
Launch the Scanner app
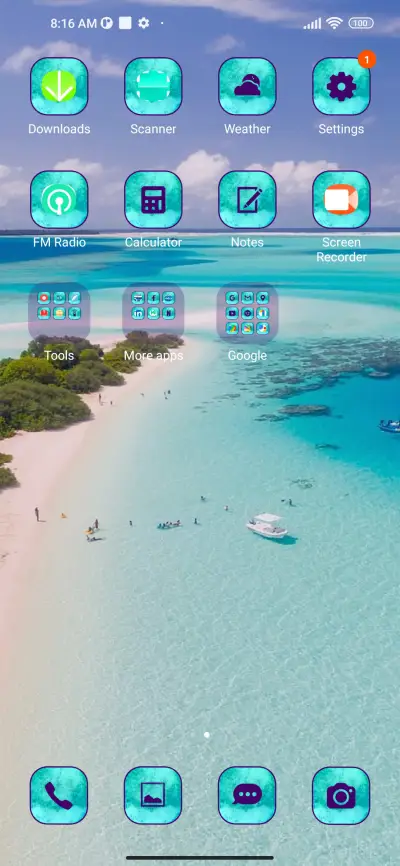153,86
